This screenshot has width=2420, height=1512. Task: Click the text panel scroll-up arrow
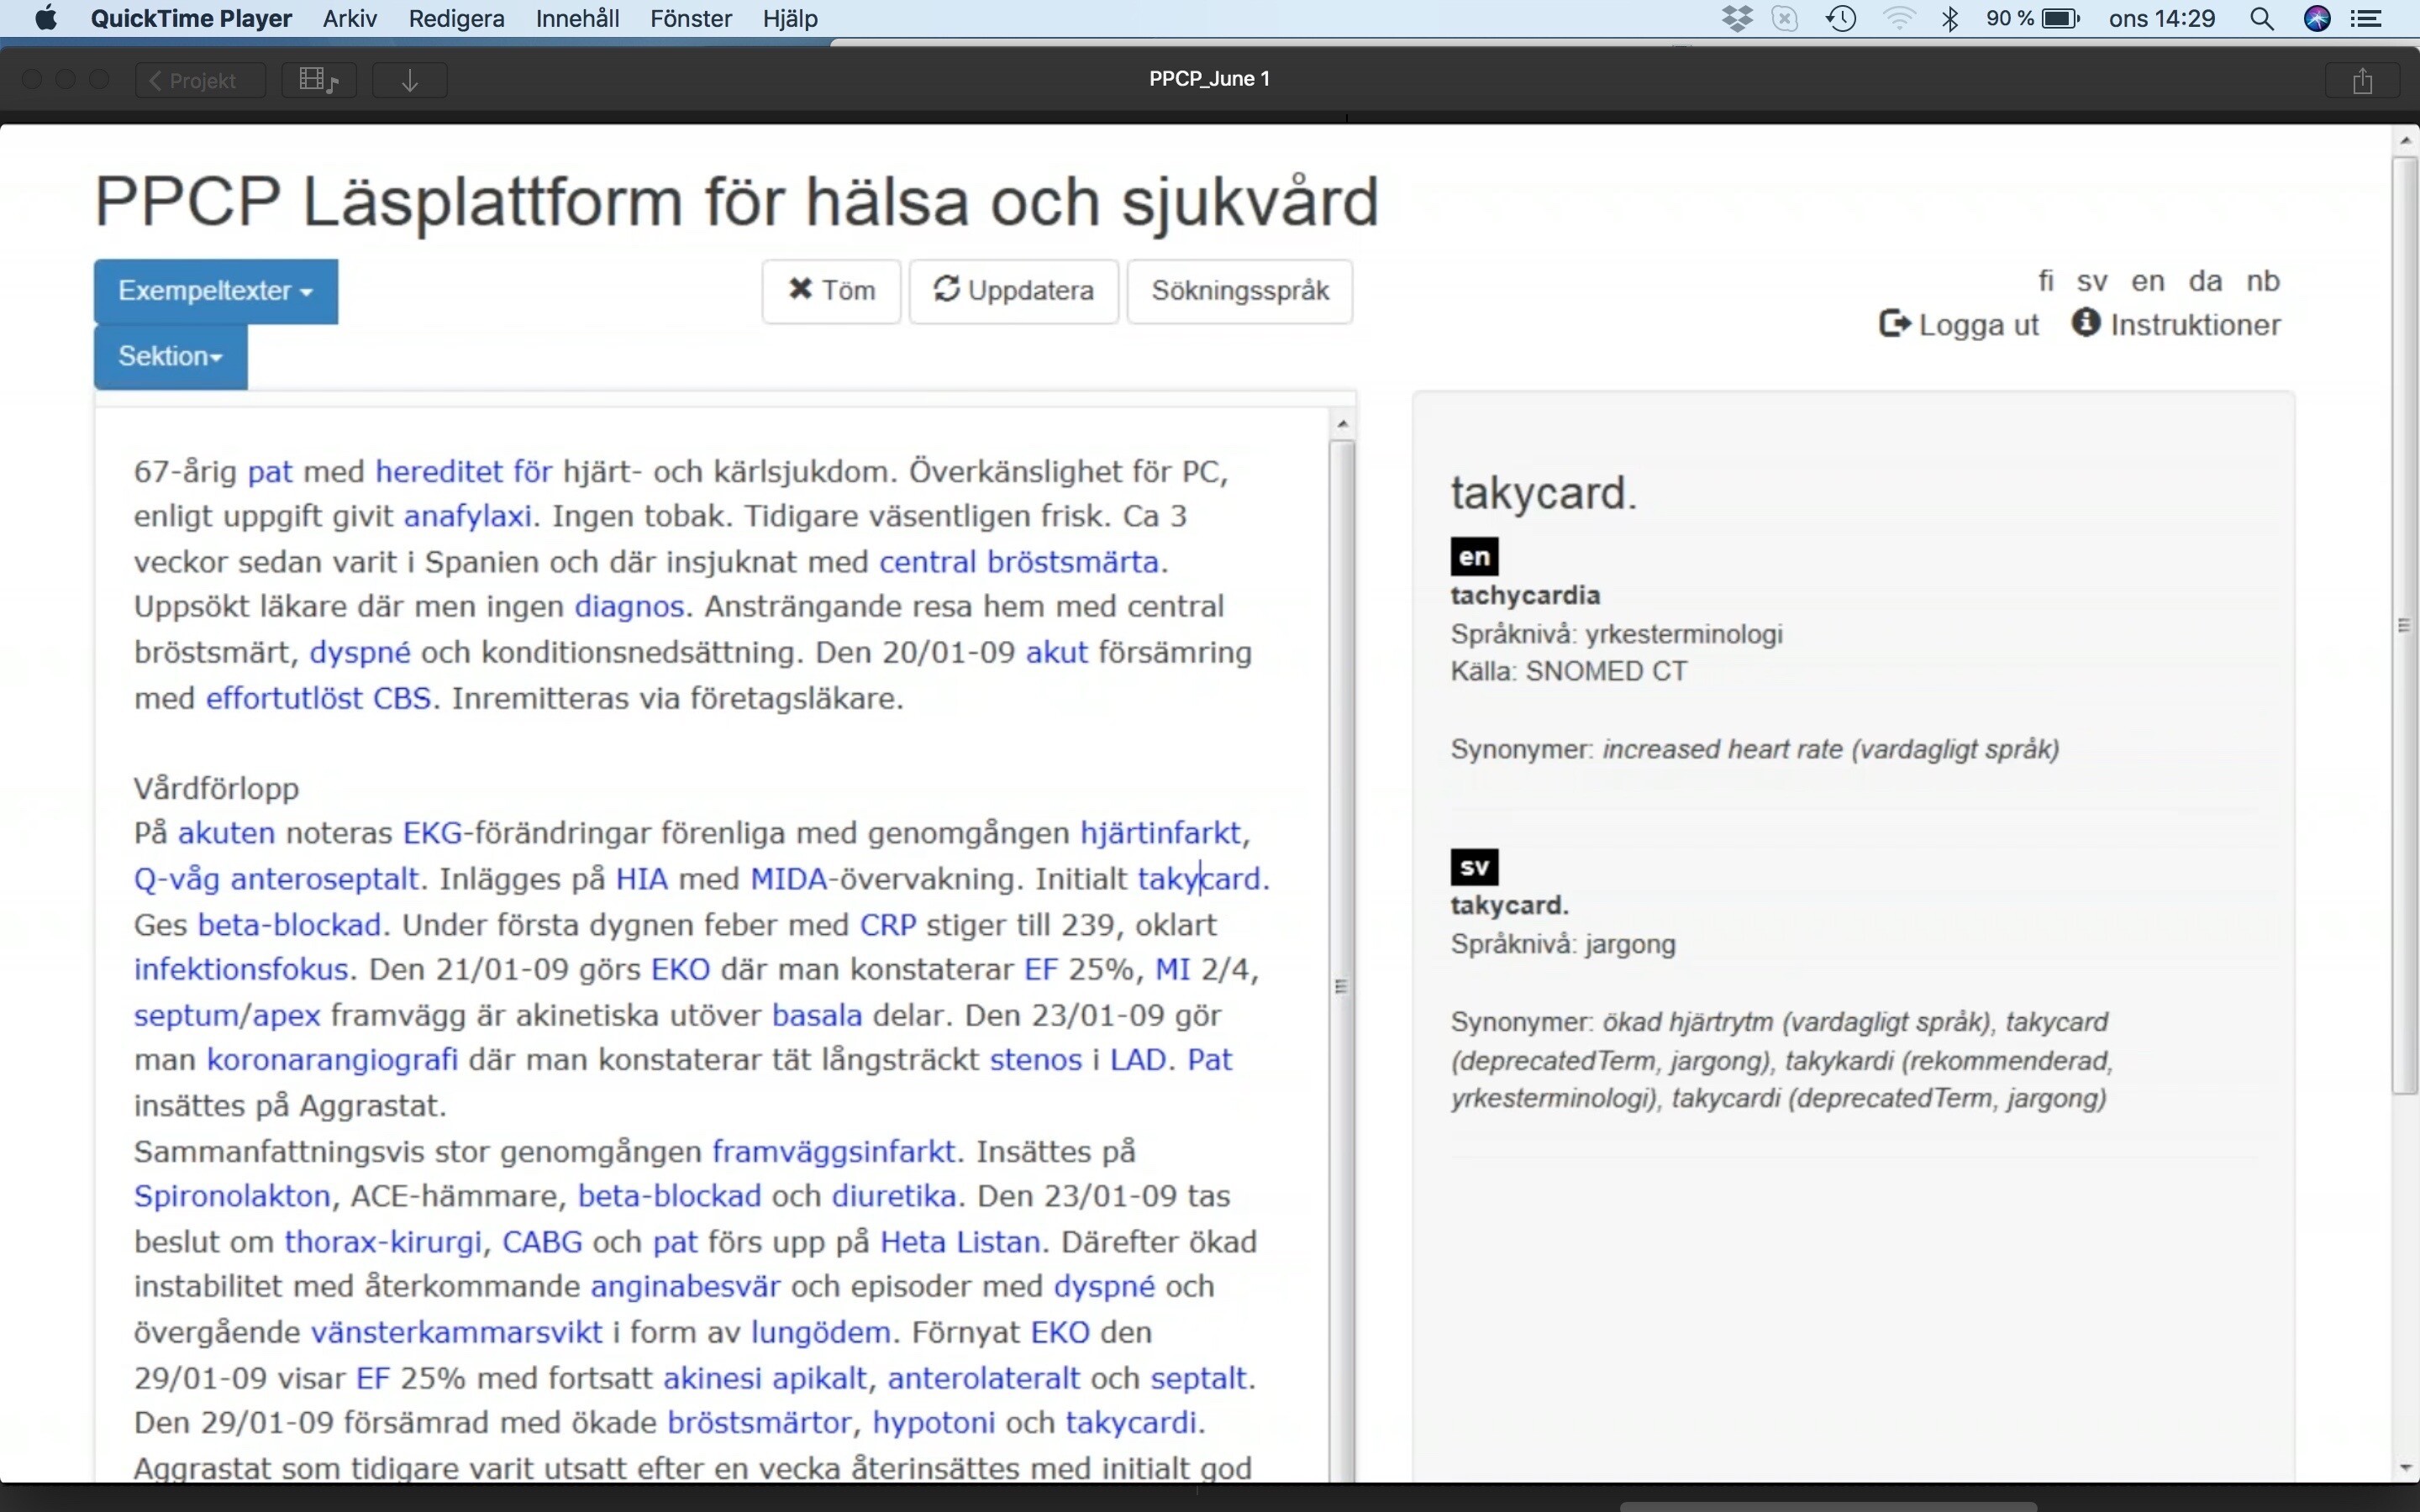1343,424
